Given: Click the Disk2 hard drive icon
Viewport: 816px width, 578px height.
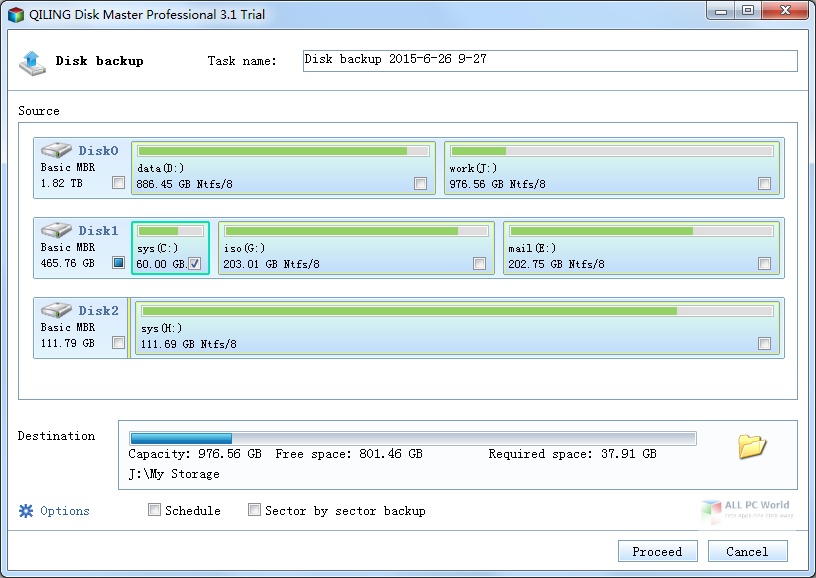Looking at the screenshot, I should (x=56, y=310).
